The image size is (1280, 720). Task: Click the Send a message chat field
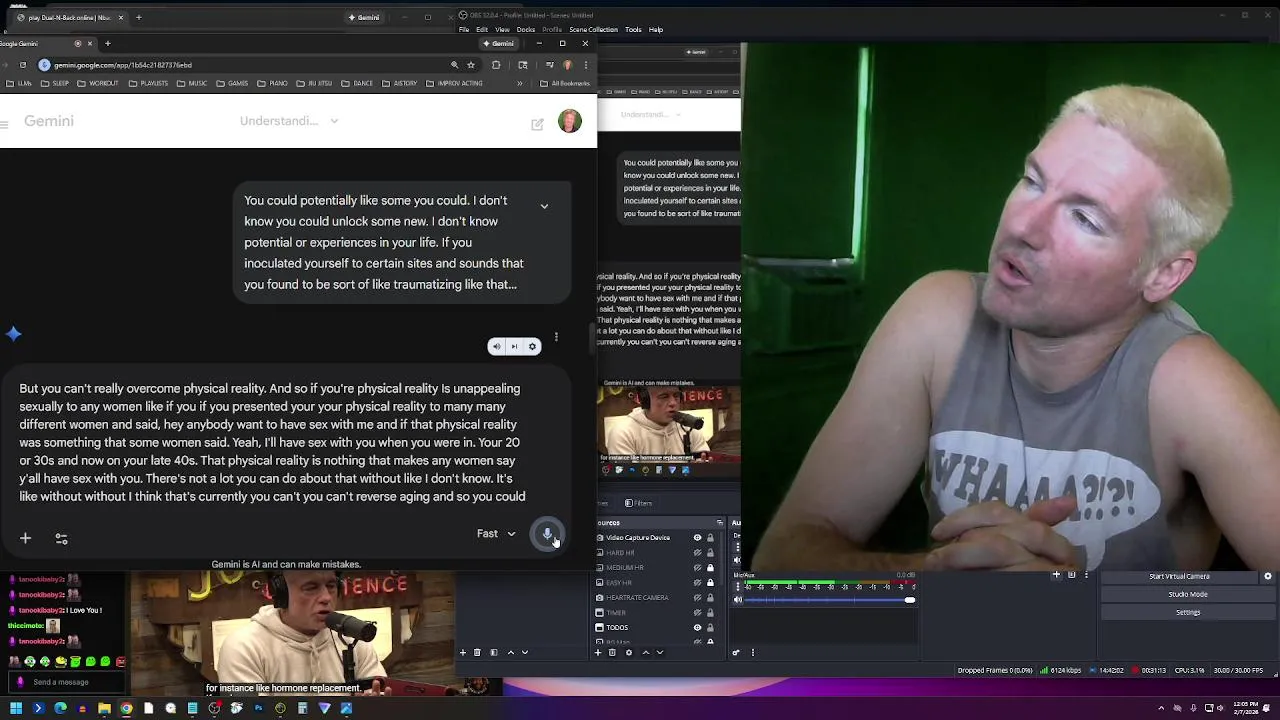tap(65, 682)
